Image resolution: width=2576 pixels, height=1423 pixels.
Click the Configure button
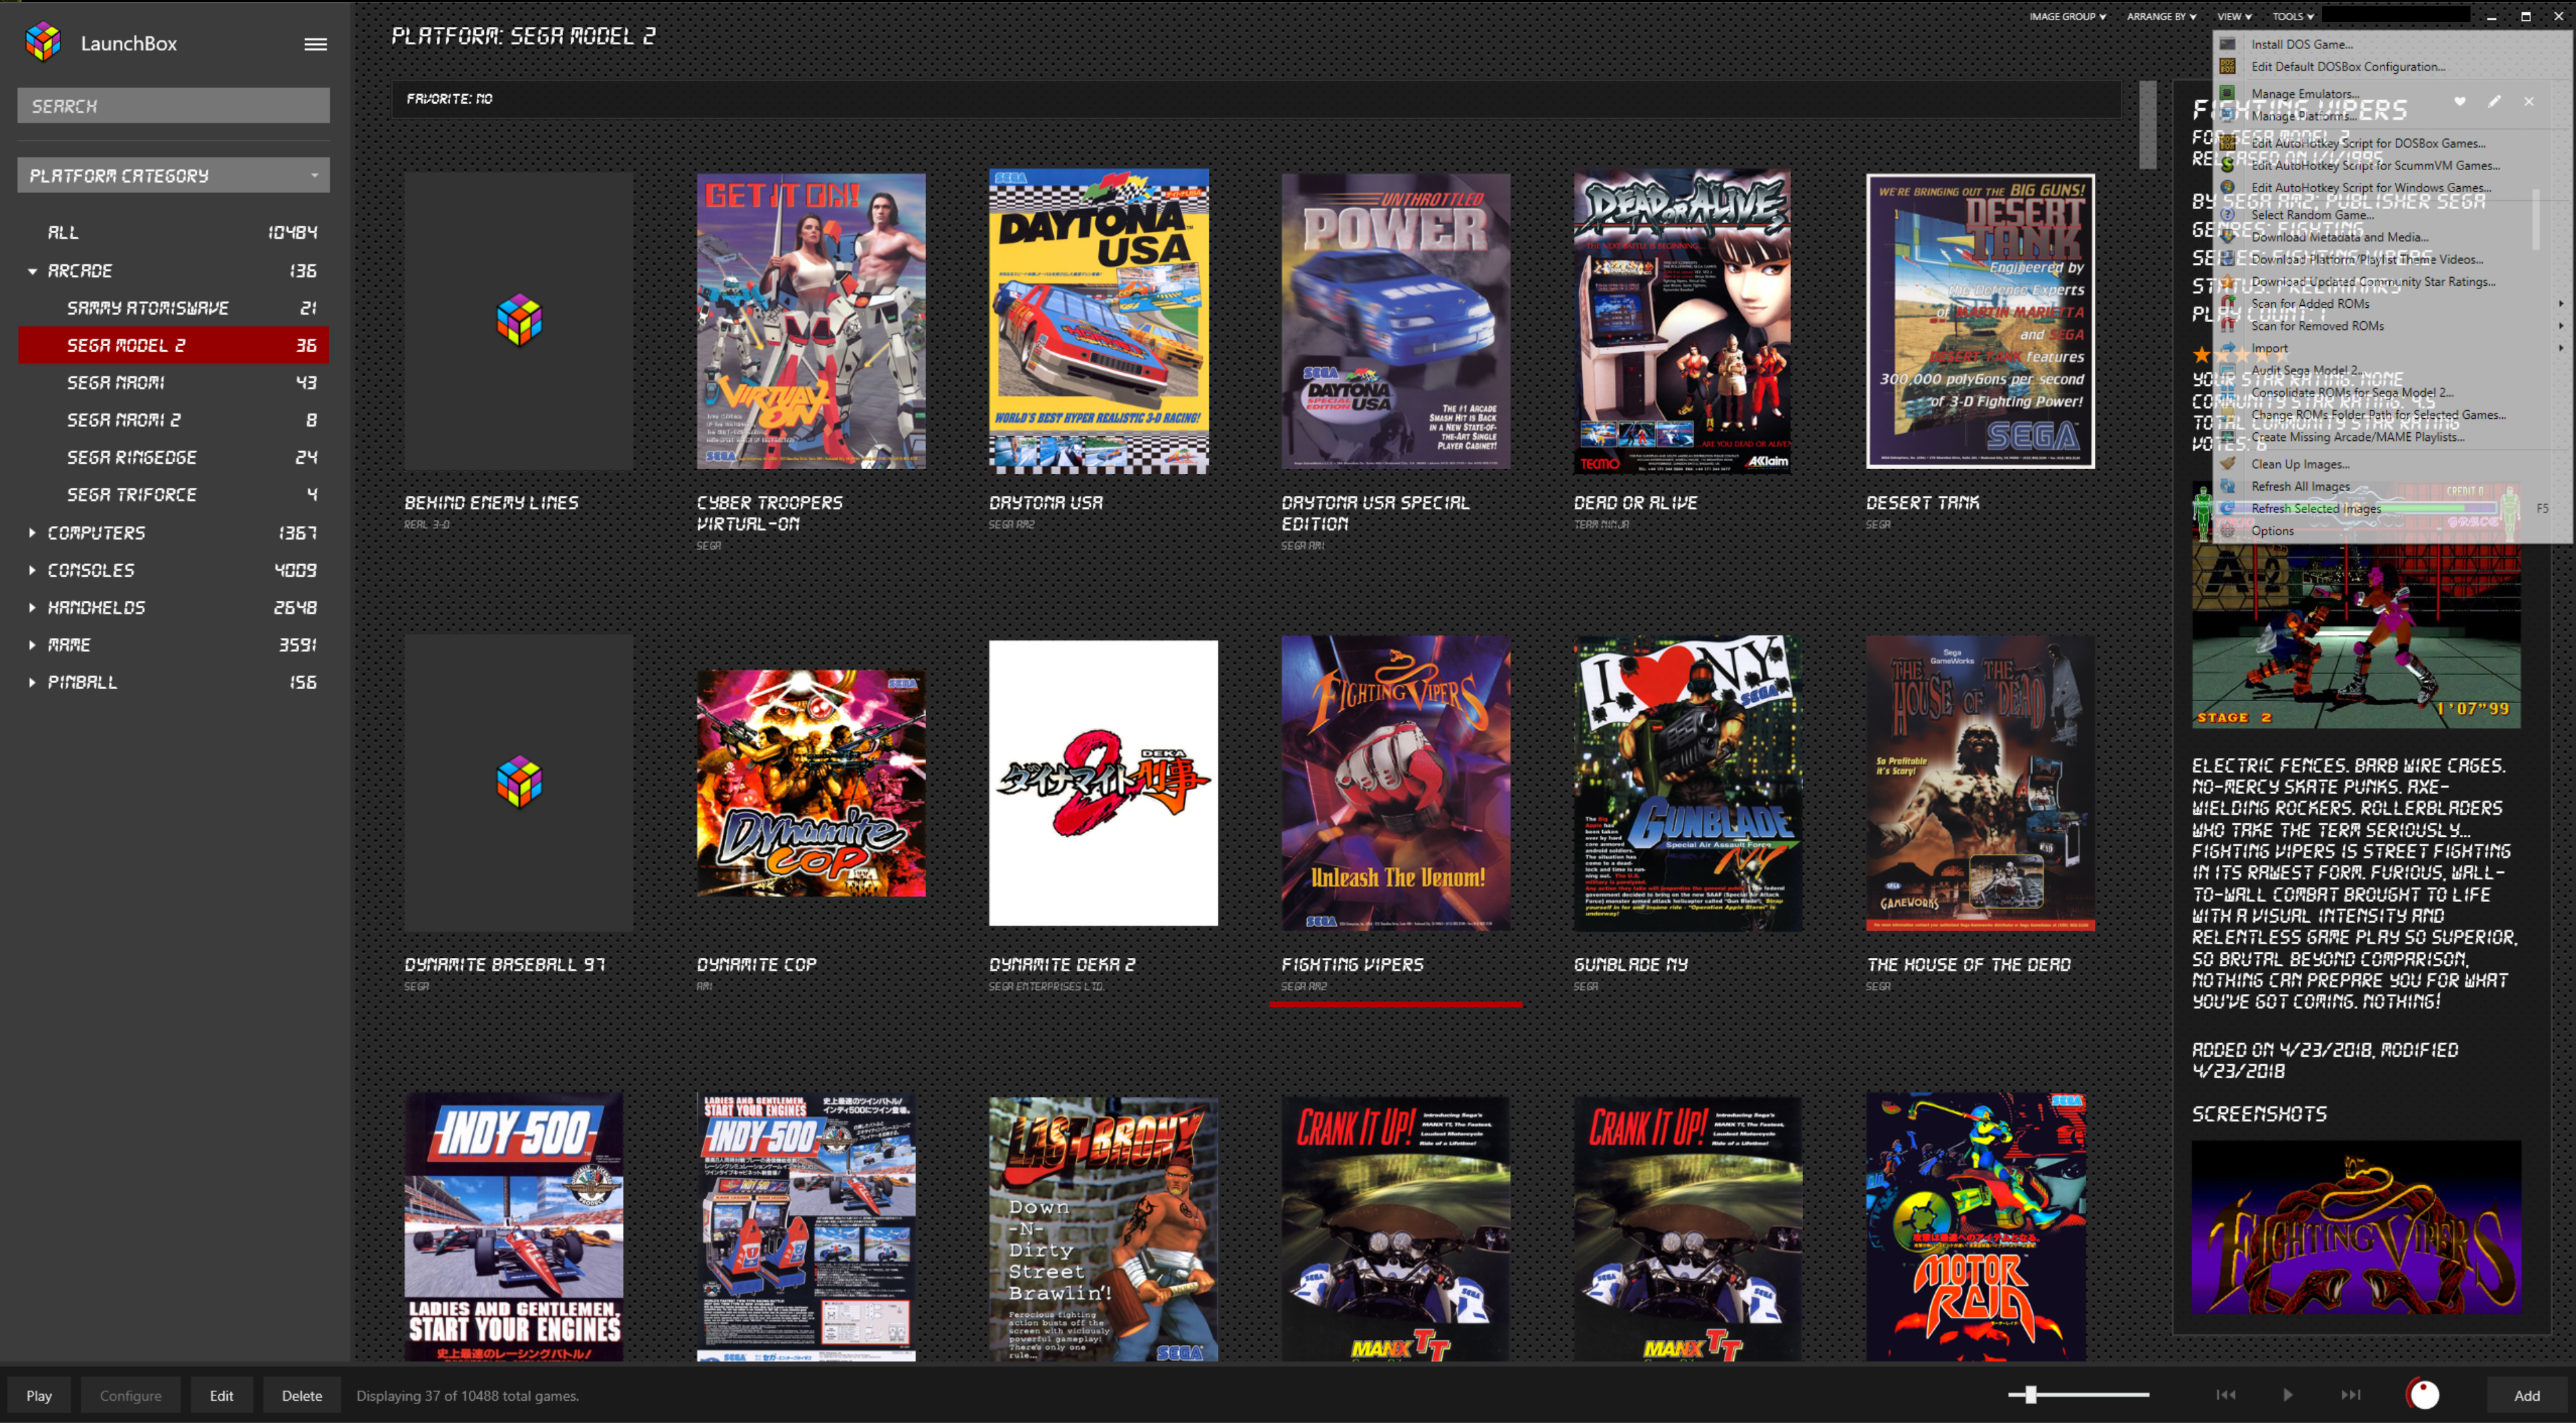click(130, 1395)
